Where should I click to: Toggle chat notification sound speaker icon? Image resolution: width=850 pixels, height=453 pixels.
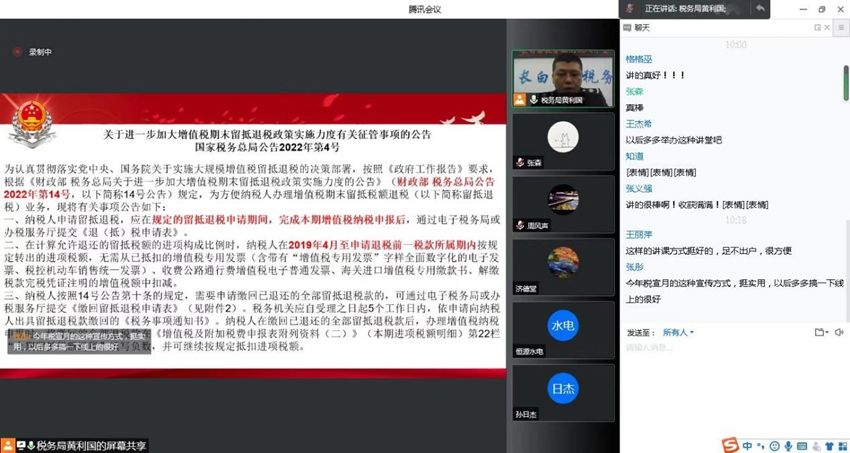[x=838, y=331]
